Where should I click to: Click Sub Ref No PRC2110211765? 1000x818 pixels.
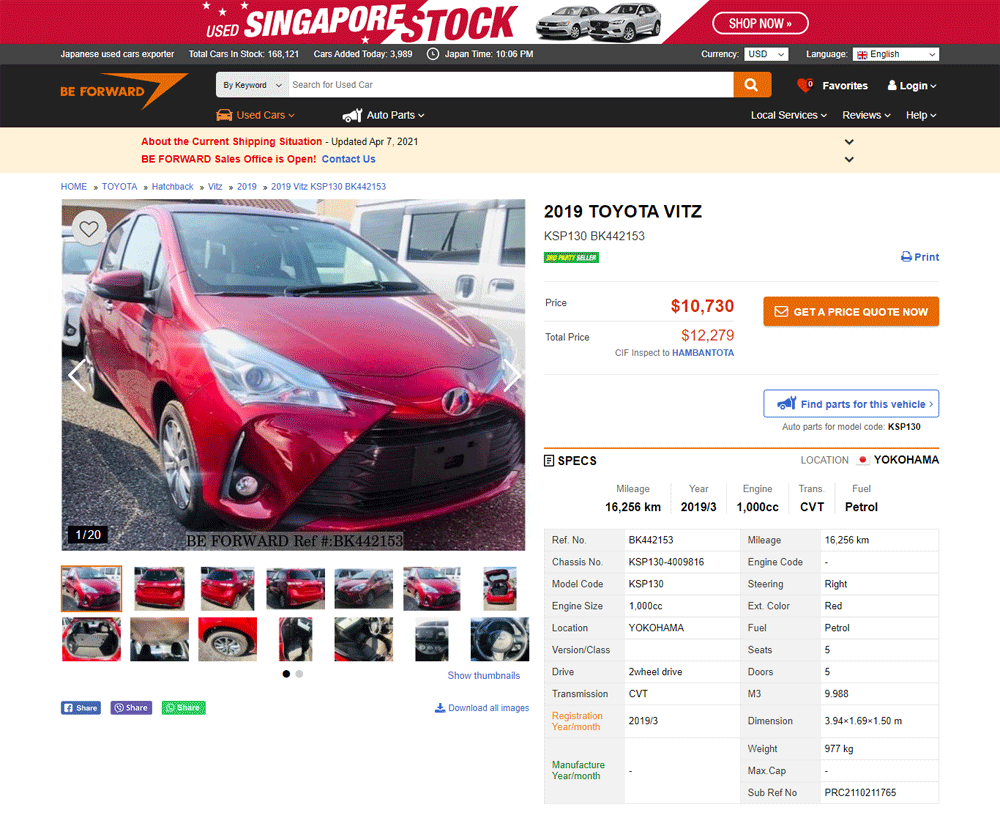click(860, 792)
